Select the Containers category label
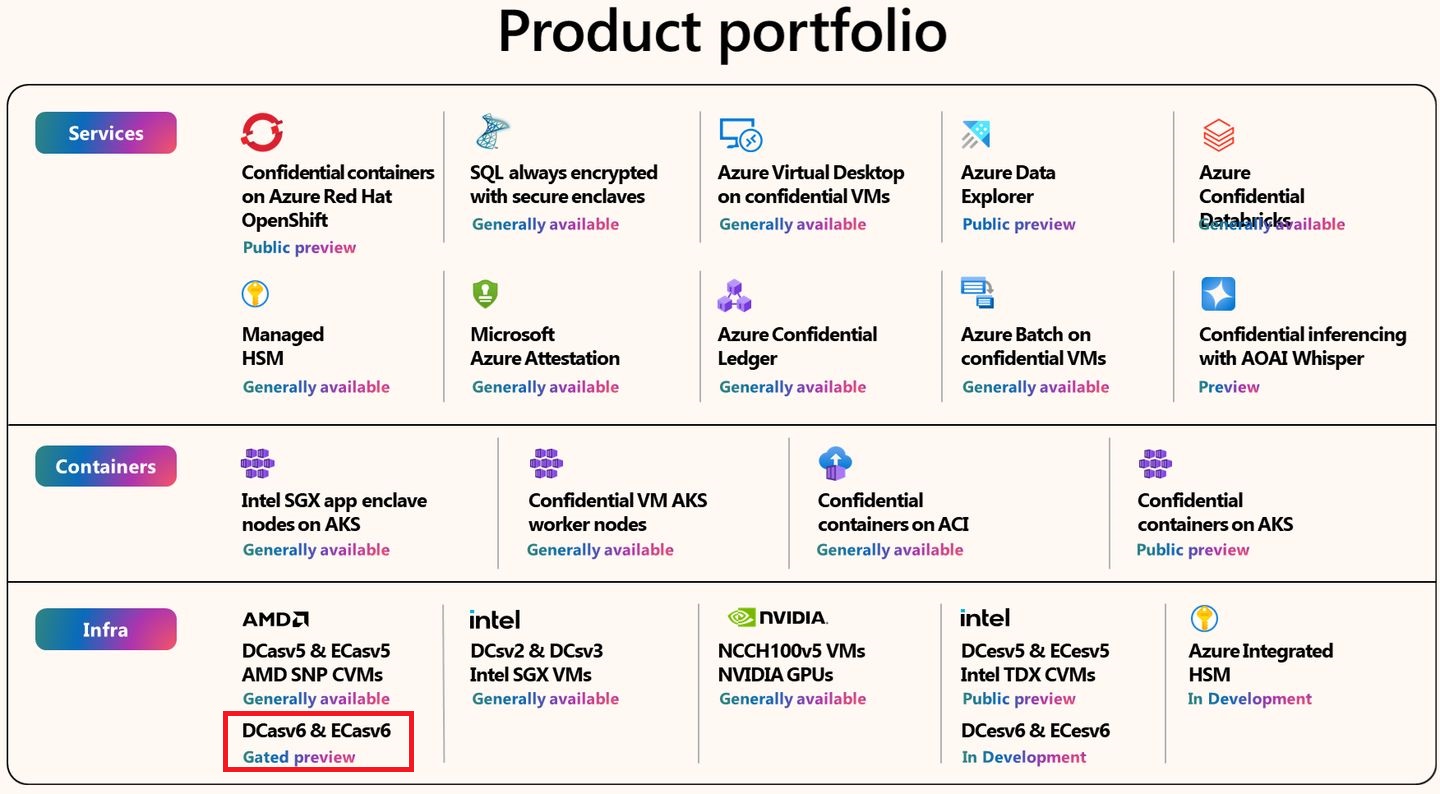1440x794 pixels. [106, 466]
